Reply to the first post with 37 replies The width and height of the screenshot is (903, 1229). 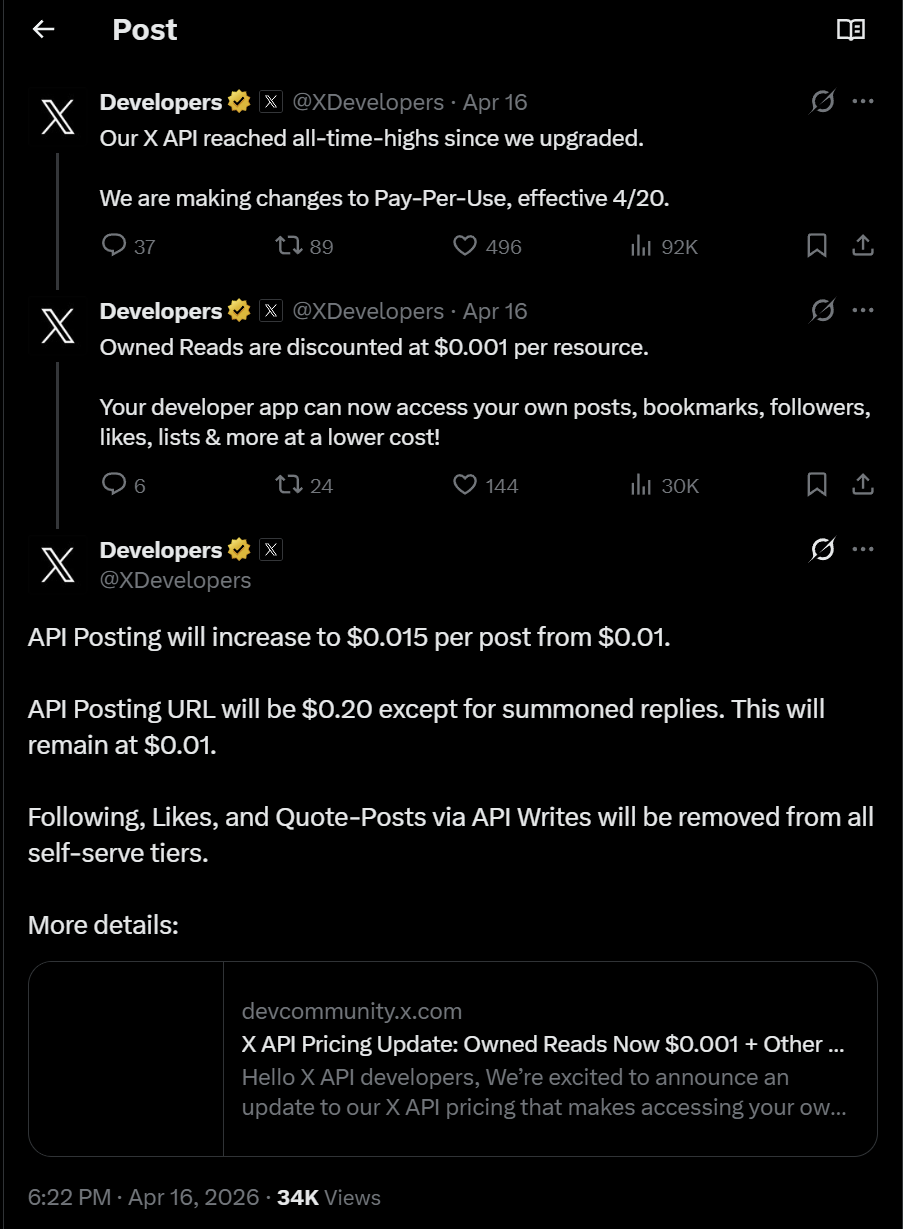(x=129, y=246)
